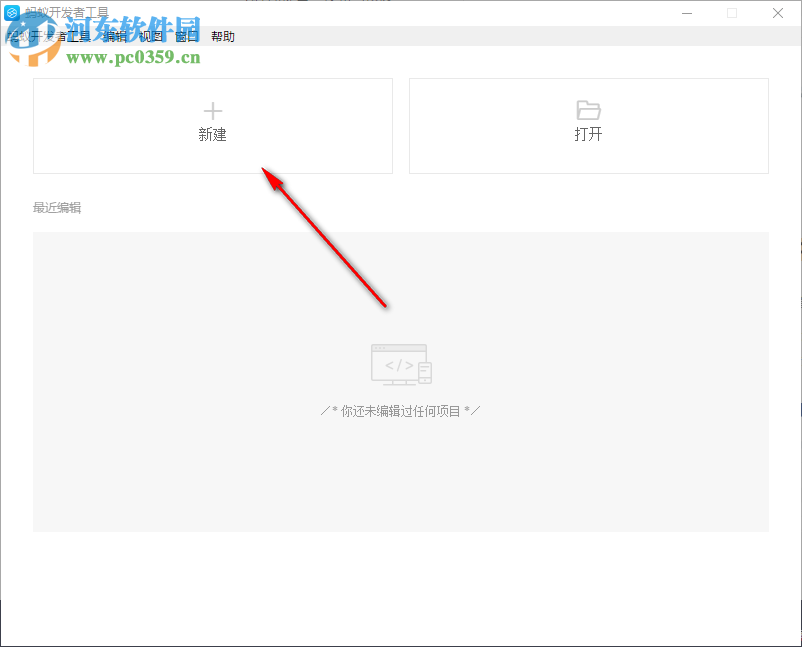Click the 你还未编辑过任何项目 empty state message
Image resolution: width=802 pixels, height=647 pixels.
click(401, 409)
